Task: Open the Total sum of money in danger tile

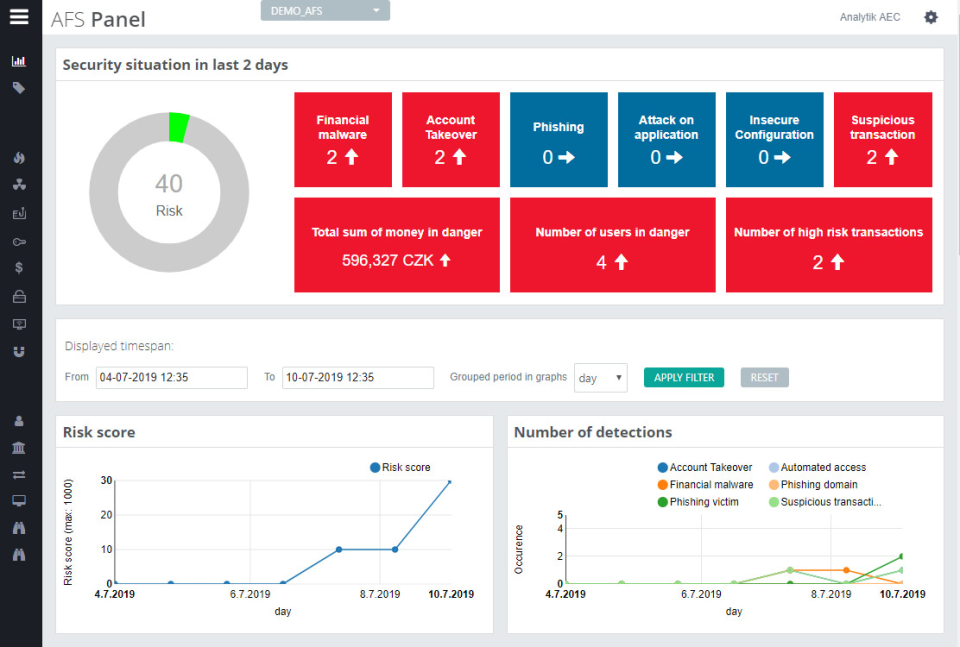Action: [397, 245]
